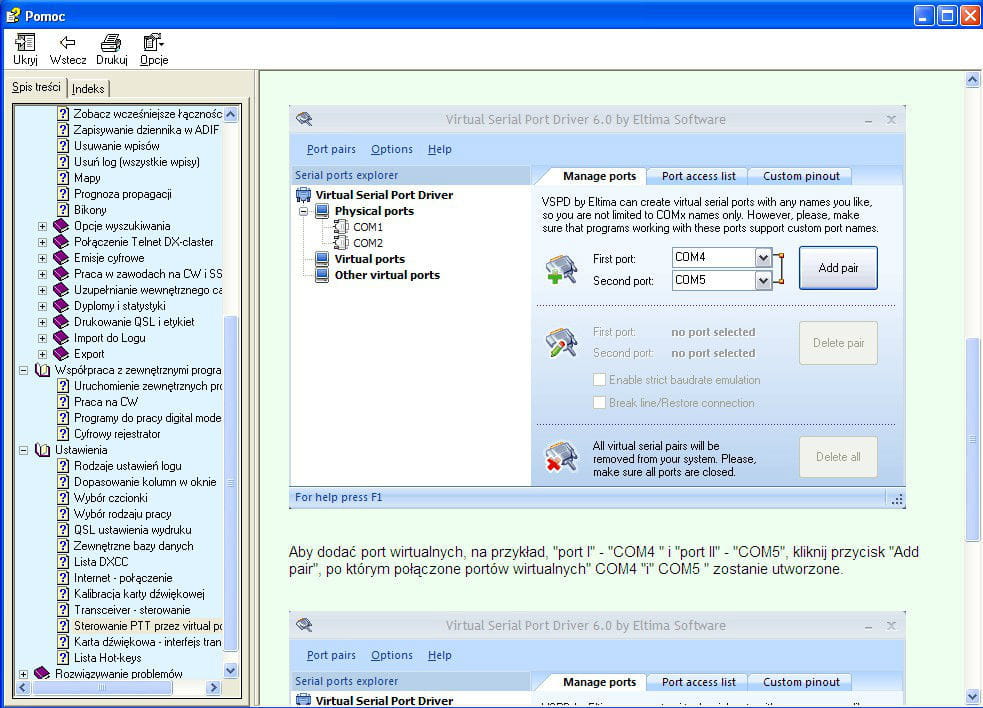Click the delete-all connector icon with red X
This screenshot has height=708, width=983.
(561, 457)
